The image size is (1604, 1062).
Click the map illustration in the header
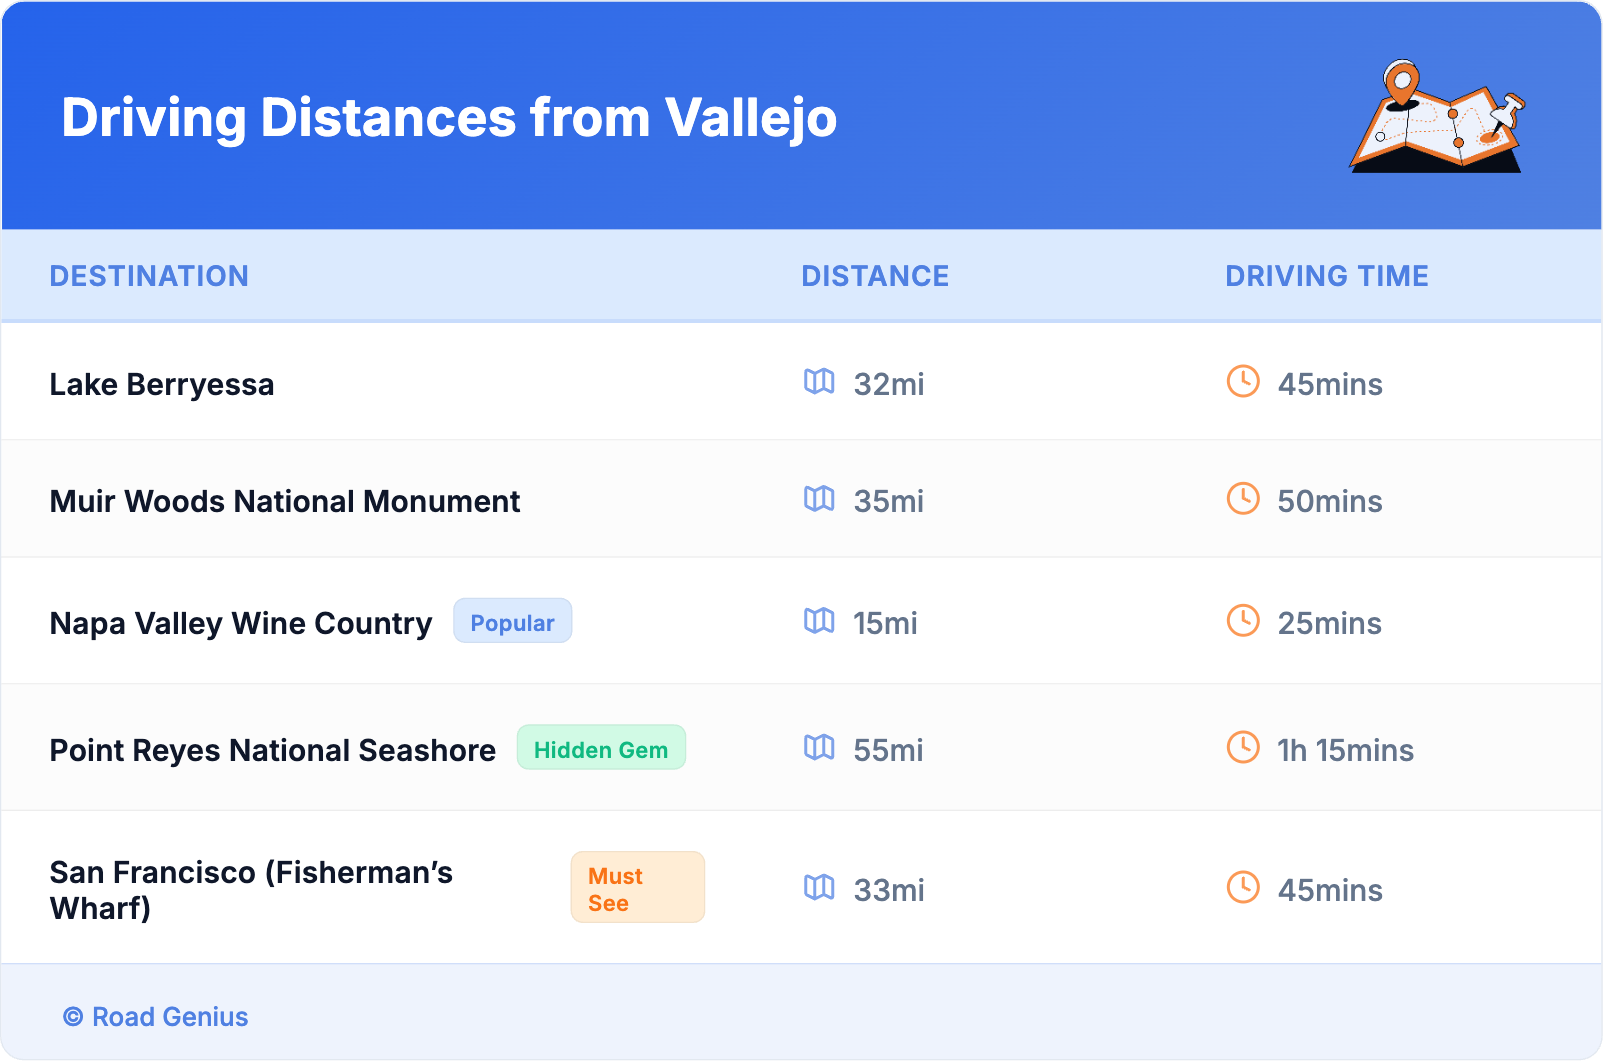(x=1437, y=117)
